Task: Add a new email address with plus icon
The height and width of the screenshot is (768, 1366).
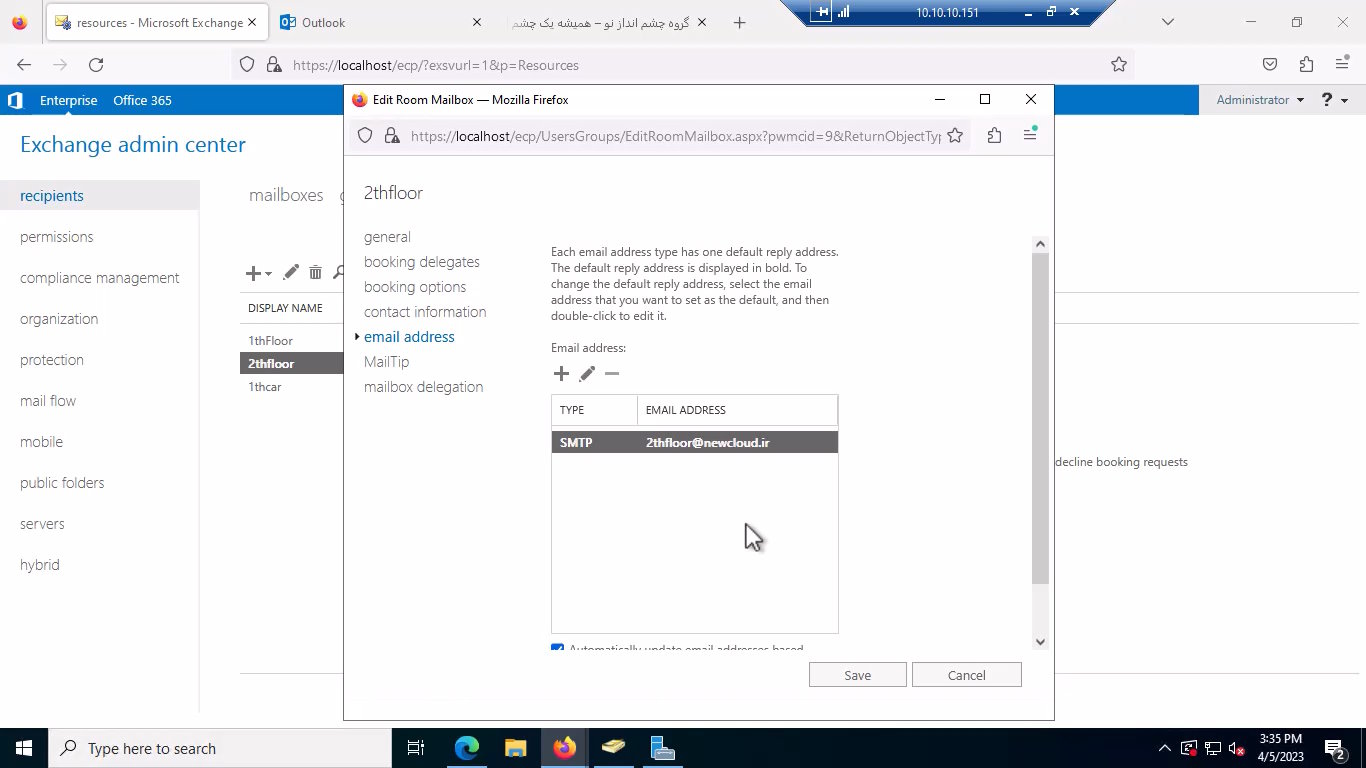Action: click(561, 373)
